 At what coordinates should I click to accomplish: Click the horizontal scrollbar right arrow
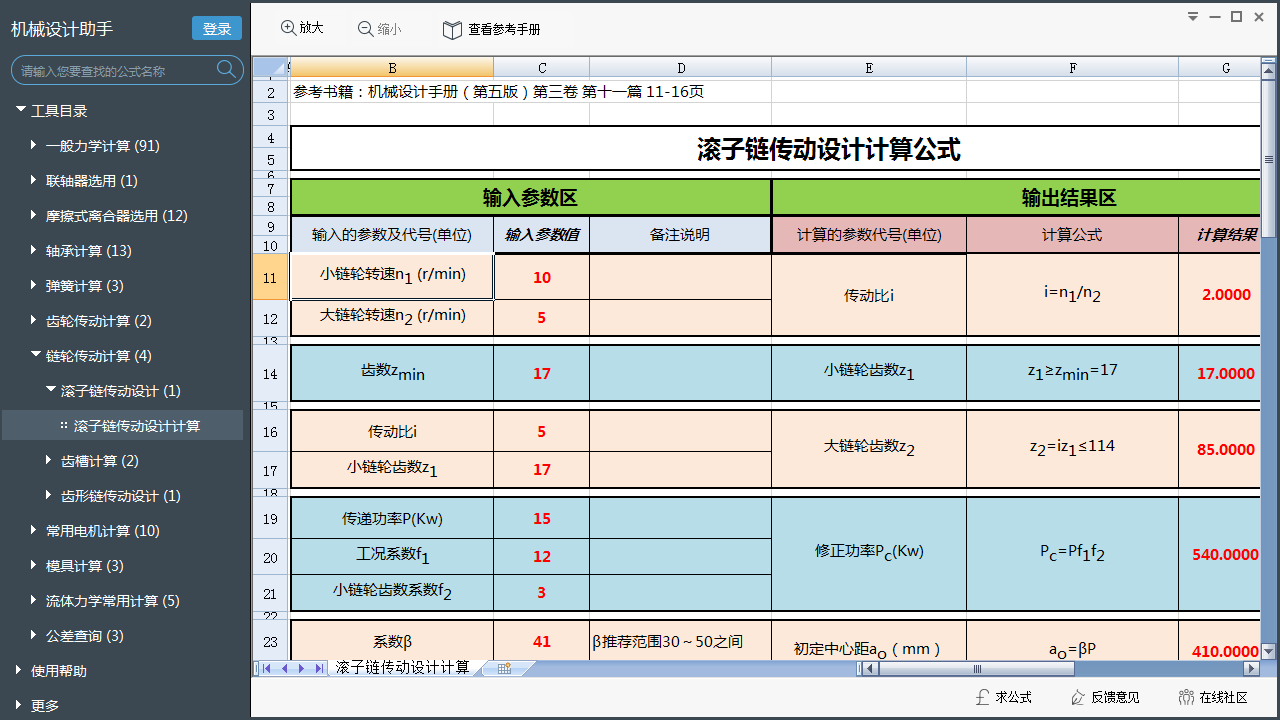click(x=1251, y=668)
